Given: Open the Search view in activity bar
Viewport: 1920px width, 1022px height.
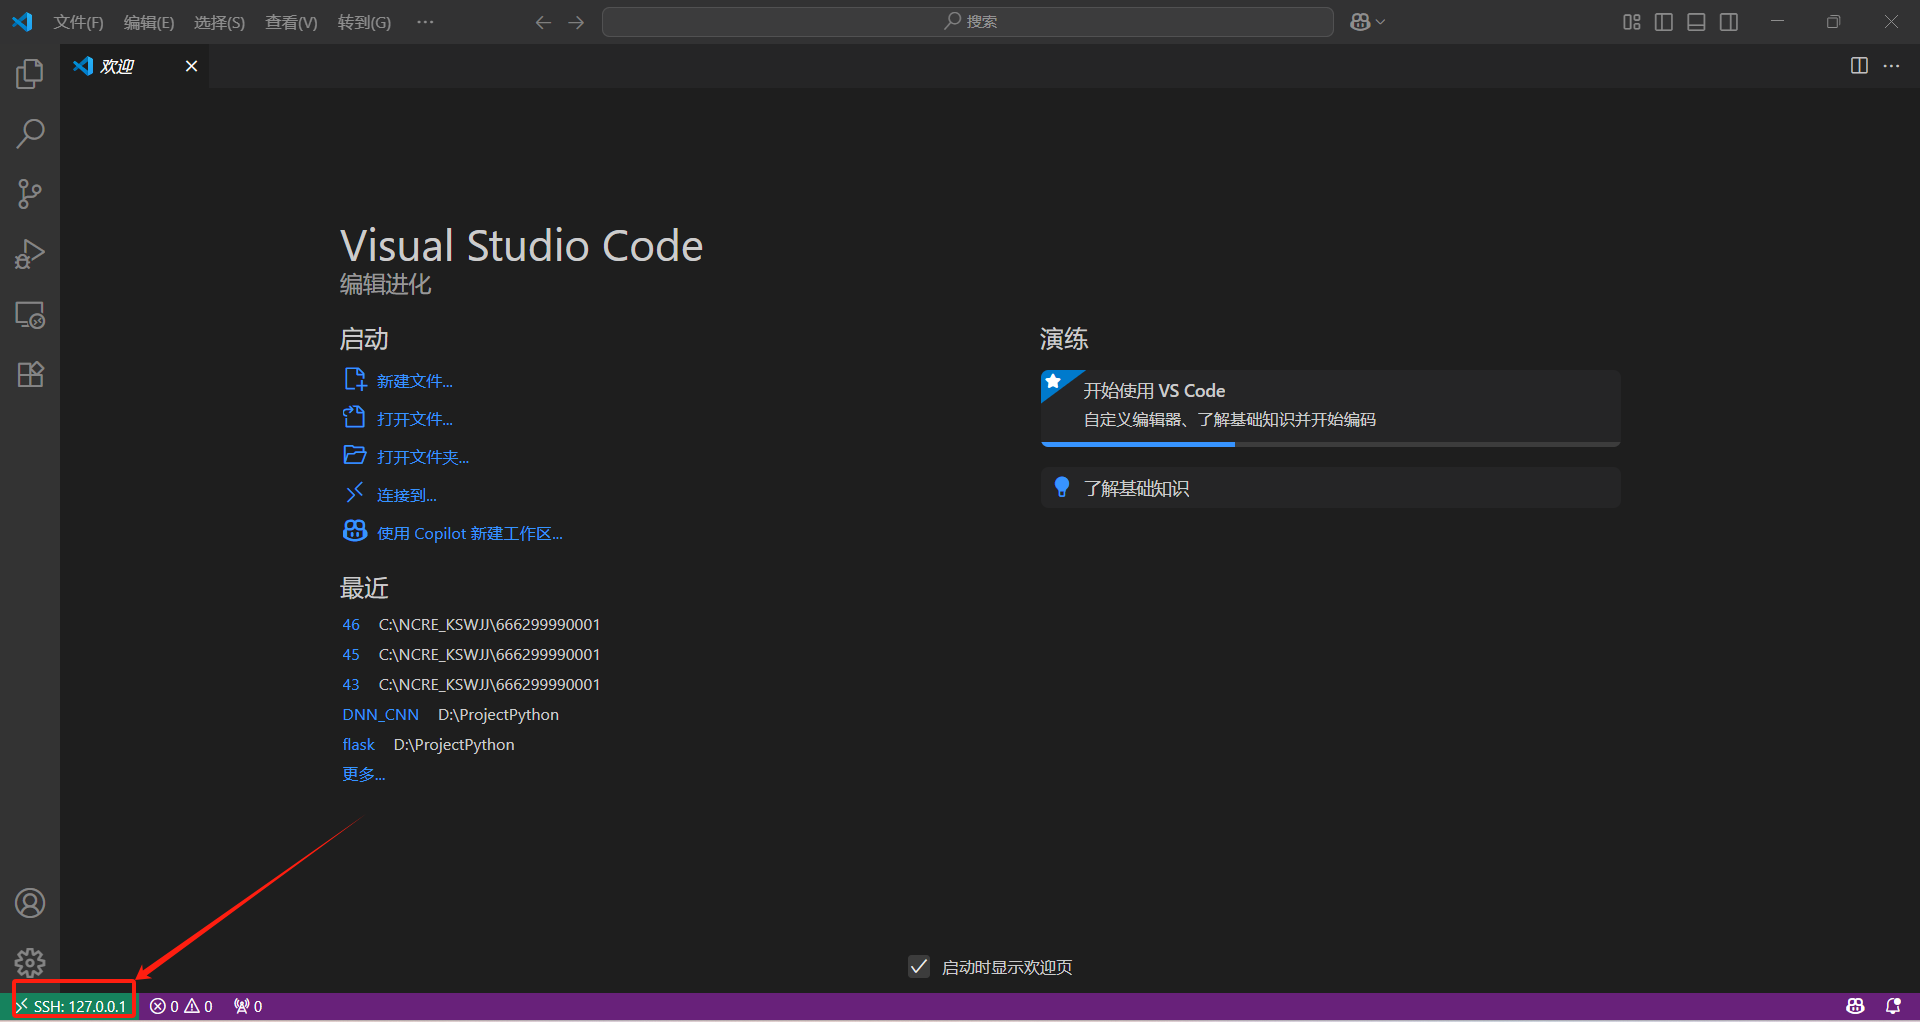Looking at the screenshot, I should tap(30, 134).
